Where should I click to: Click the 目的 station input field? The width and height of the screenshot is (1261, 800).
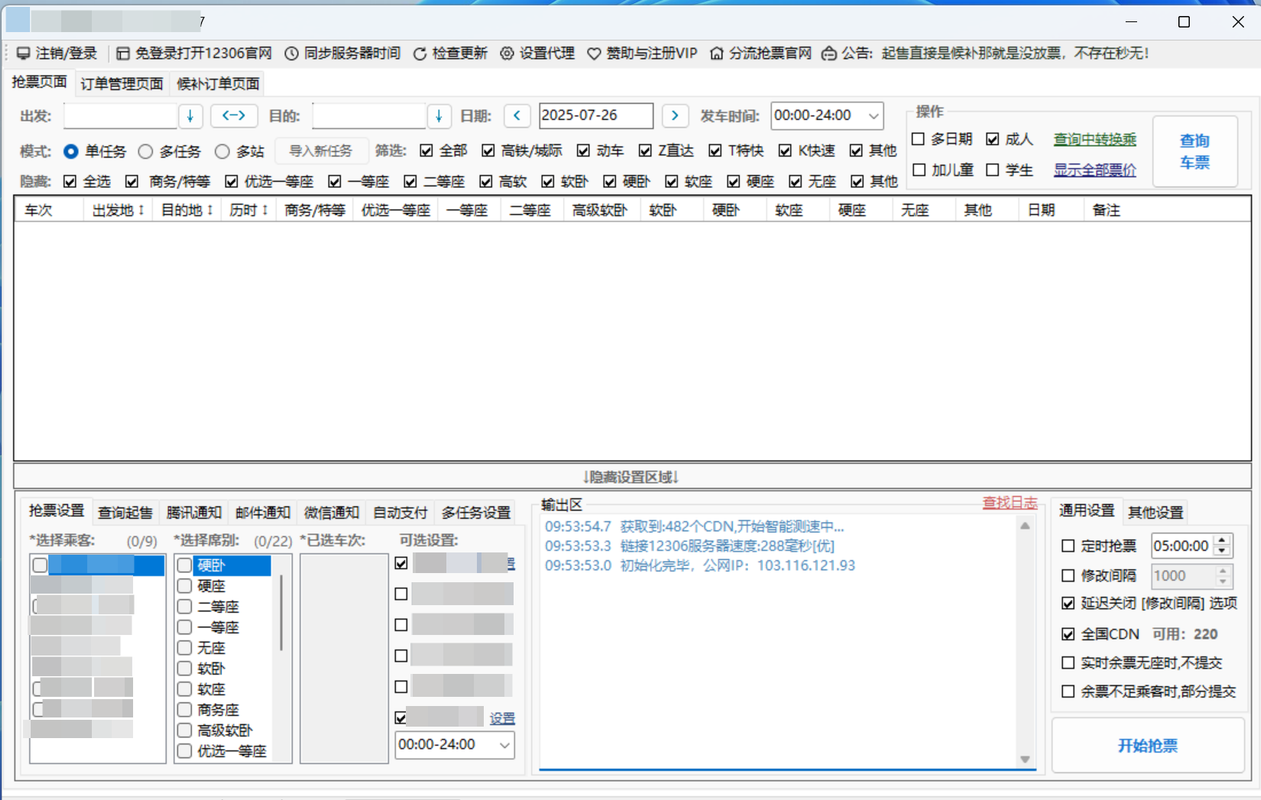pos(369,116)
